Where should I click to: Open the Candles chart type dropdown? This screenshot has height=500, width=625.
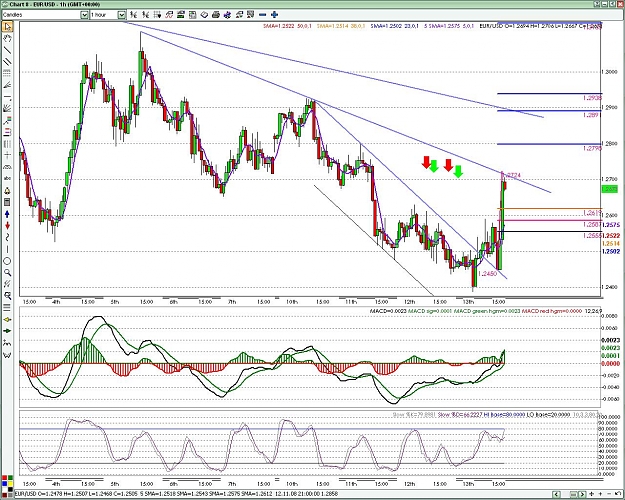click(85, 15)
